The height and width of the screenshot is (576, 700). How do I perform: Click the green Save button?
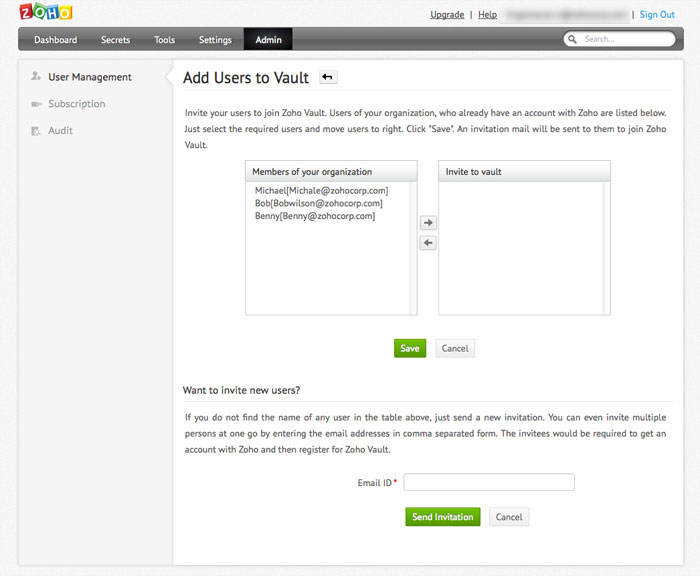pyautogui.click(x=410, y=348)
